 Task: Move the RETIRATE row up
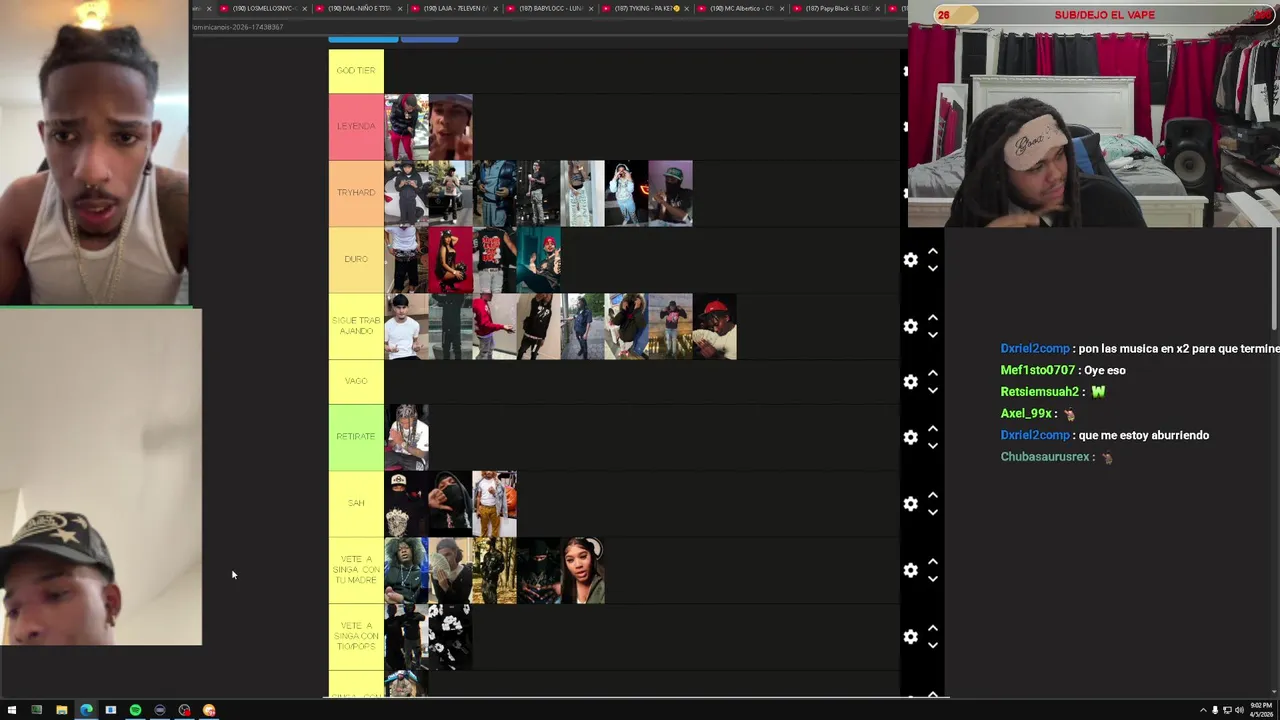tap(933, 429)
